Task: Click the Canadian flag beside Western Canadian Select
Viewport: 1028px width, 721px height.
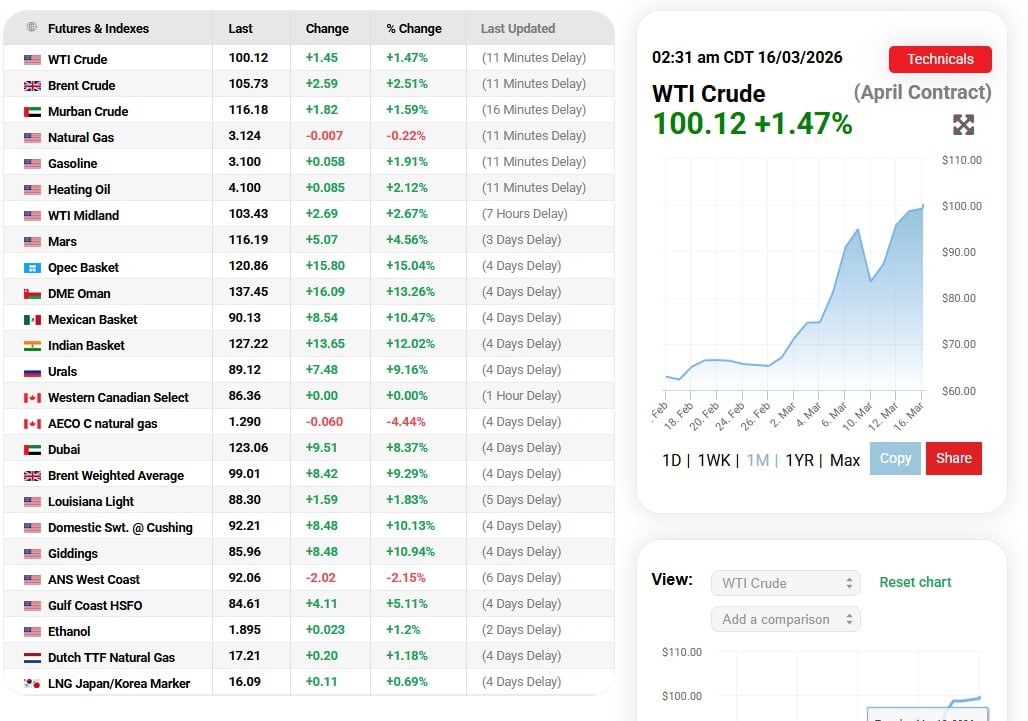Action: [x=32, y=398]
